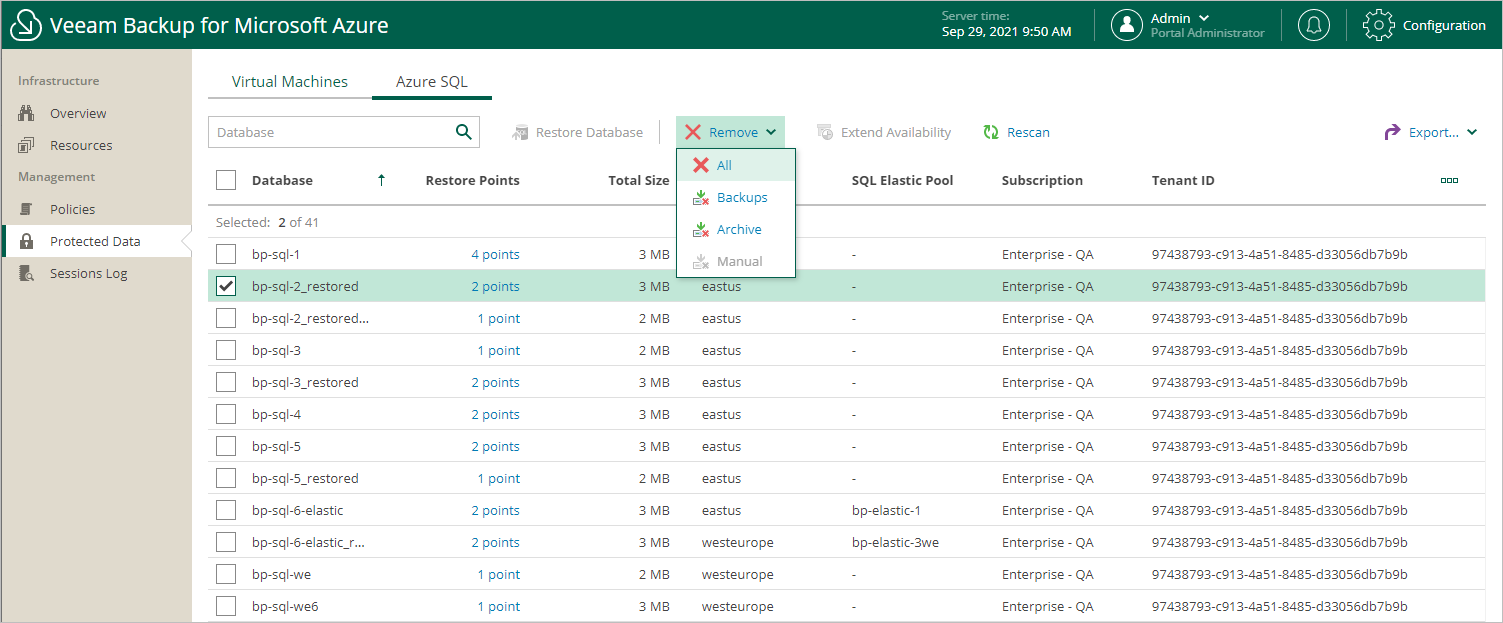Sort by the Tenant ID column header
Image resolution: width=1503 pixels, height=623 pixels.
pyautogui.click(x=1183, y=180)
